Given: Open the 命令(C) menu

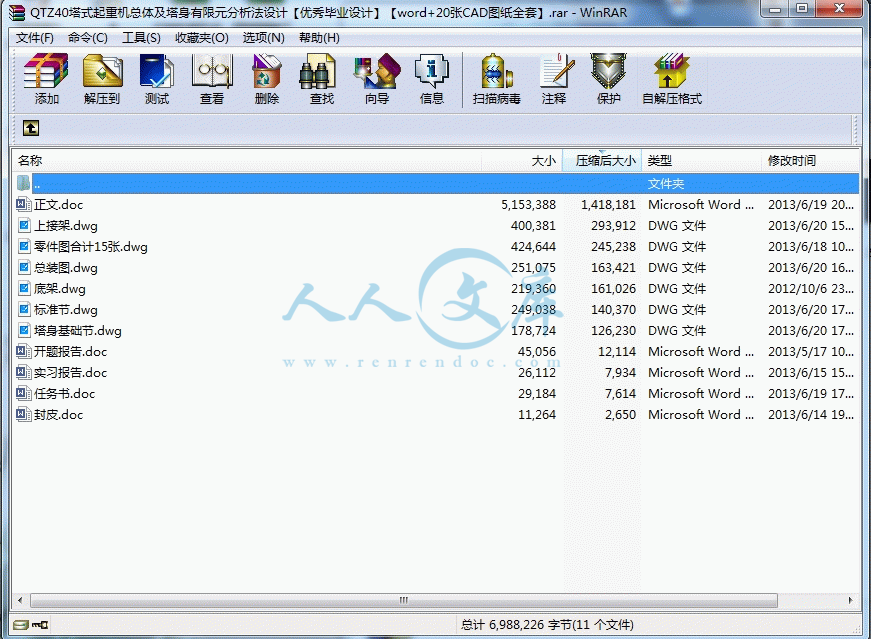Looking at the screenshot, I should (x=88, y=38).
